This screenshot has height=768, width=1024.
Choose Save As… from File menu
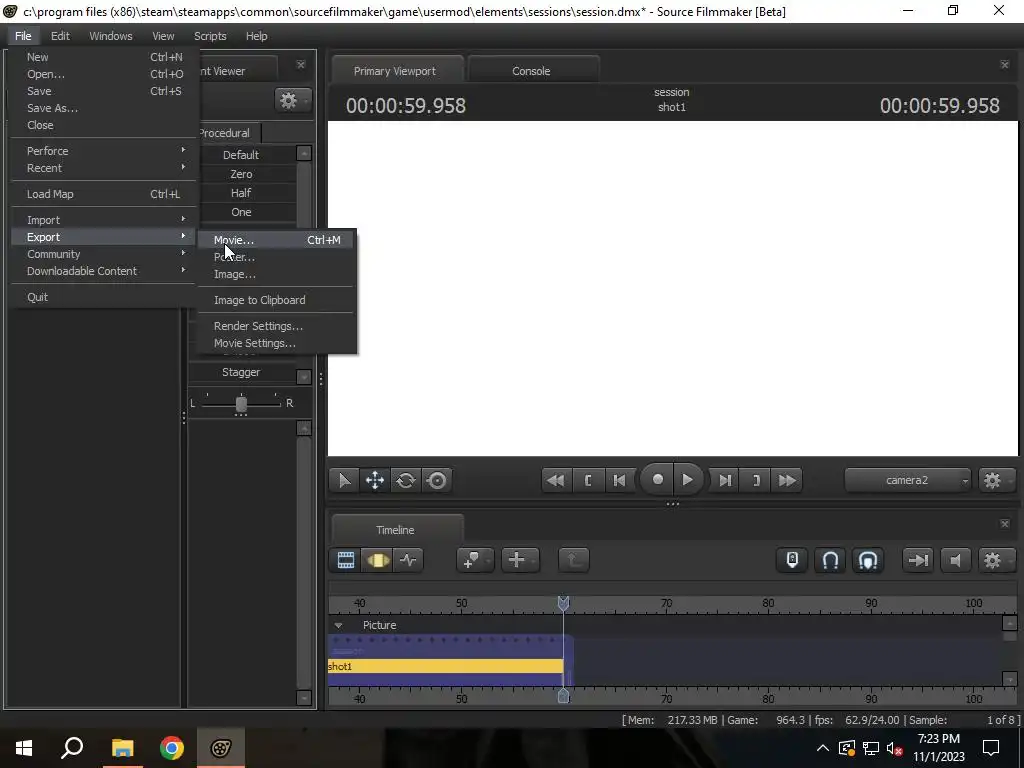[104, 108]
